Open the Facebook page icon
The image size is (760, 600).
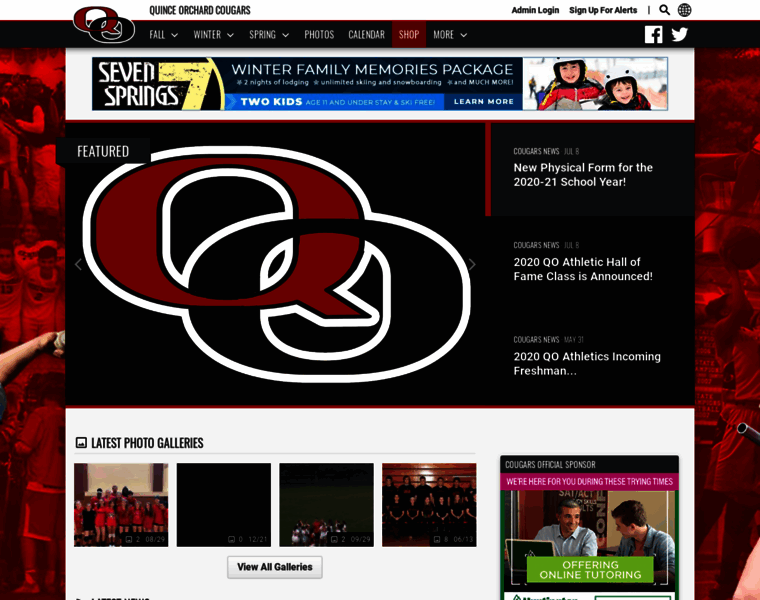click(653, 34)
